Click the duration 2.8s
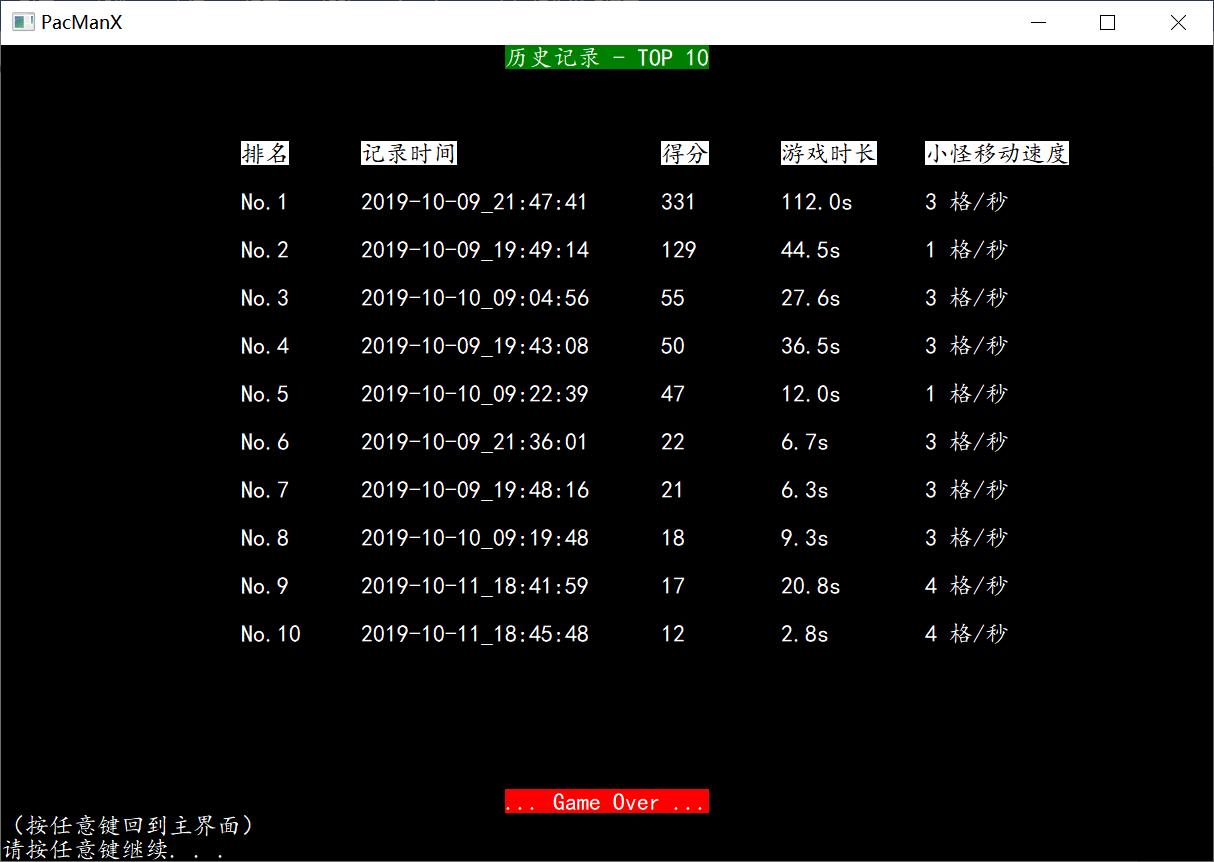This screenshot has height=862, width=1214. 805,634
